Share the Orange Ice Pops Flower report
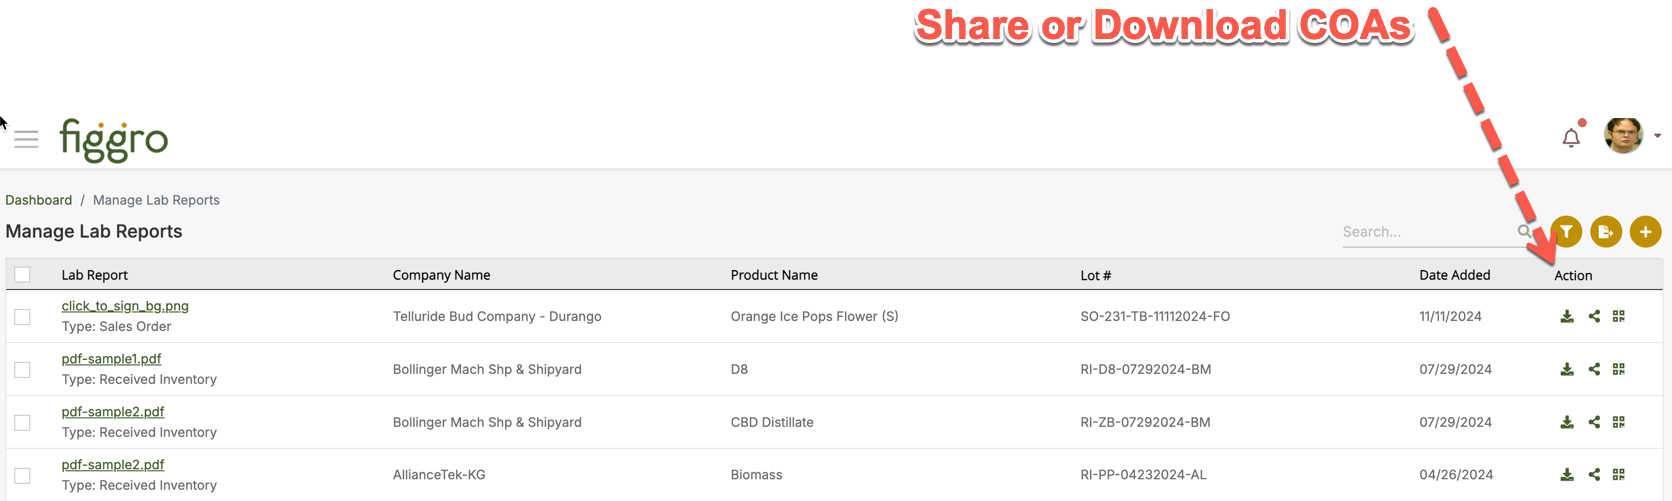The width and height of the screenshot is (1672, 501). [x=1594, y=316]
